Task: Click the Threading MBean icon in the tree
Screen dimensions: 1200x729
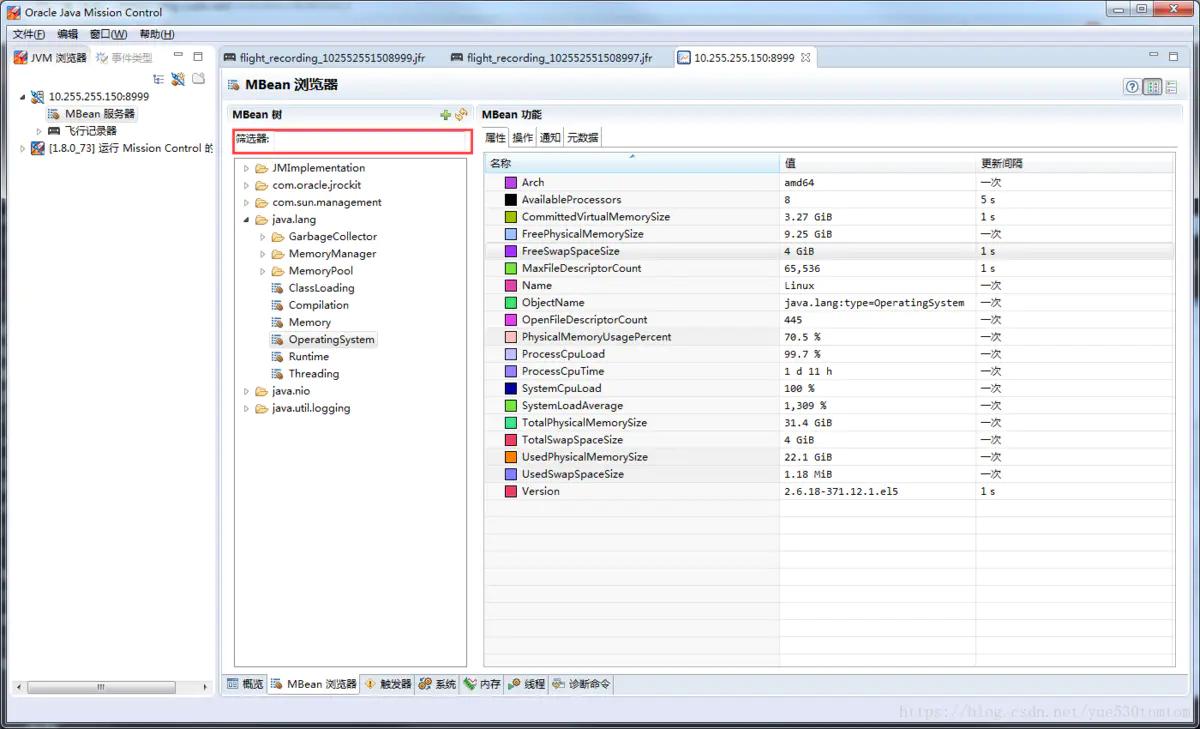Action: click(278, 374)
